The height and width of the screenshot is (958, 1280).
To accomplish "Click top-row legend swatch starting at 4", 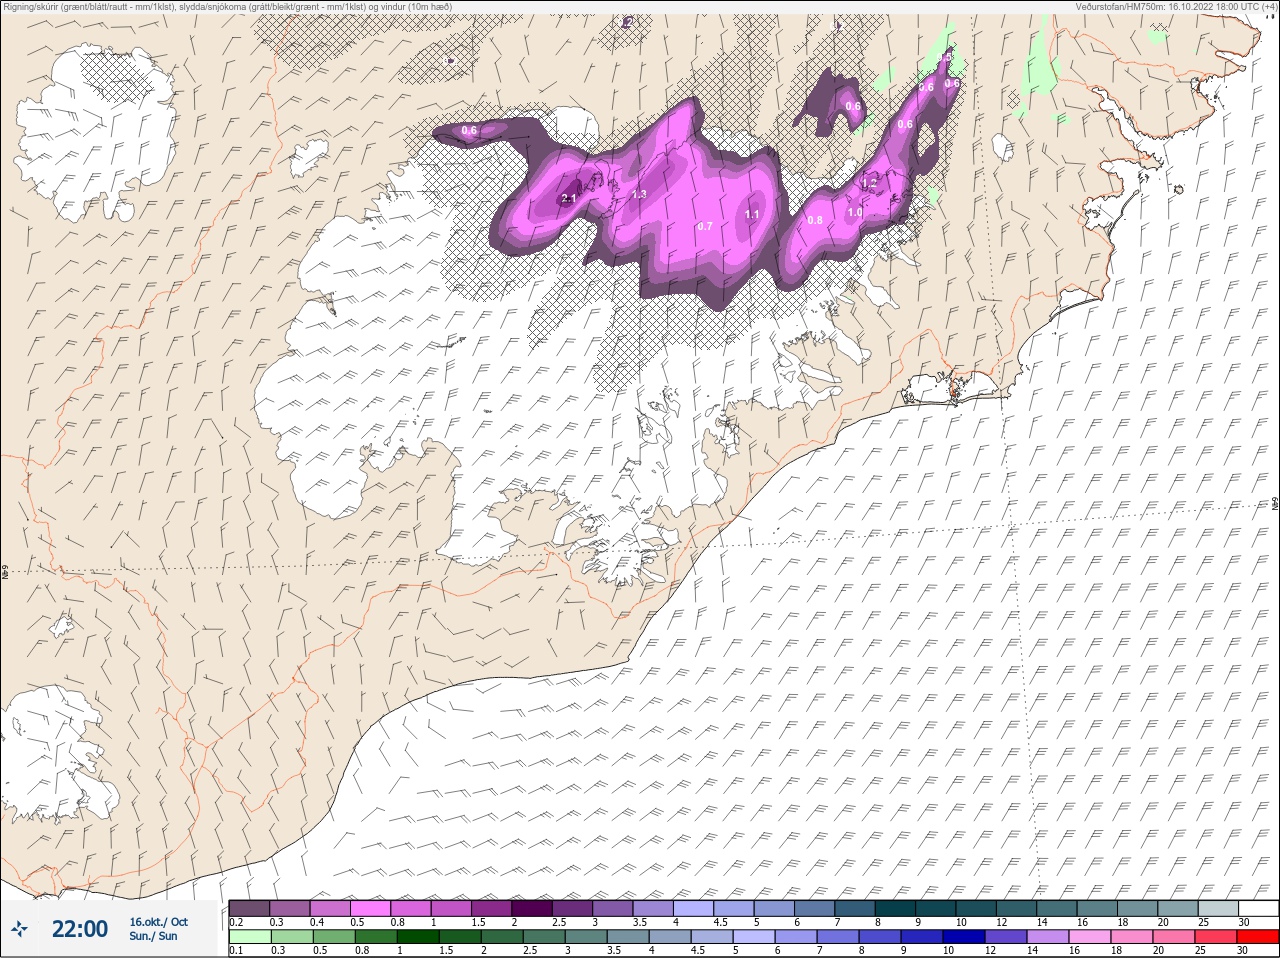I will click(693, 908).
